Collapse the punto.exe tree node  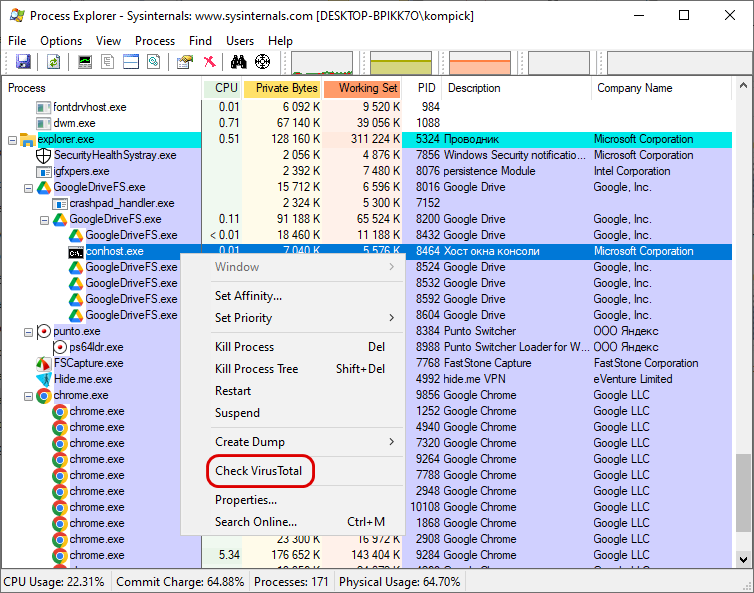point(28,332)
